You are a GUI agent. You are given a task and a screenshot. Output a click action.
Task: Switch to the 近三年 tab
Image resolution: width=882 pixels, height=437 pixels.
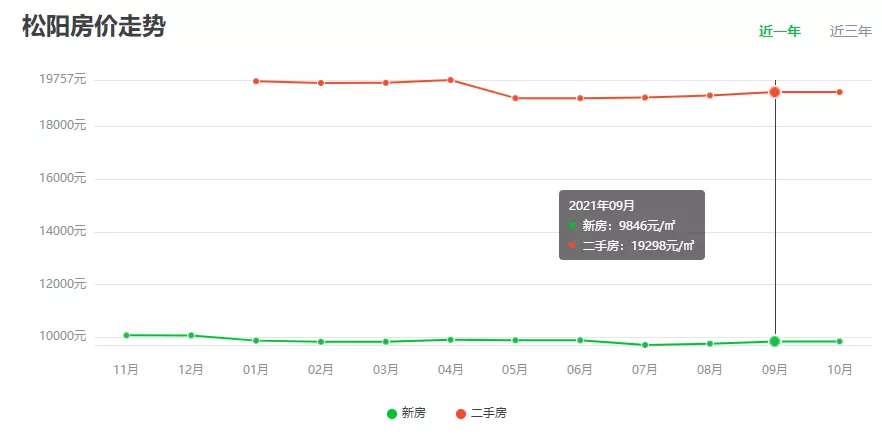[x=850, y=31]
